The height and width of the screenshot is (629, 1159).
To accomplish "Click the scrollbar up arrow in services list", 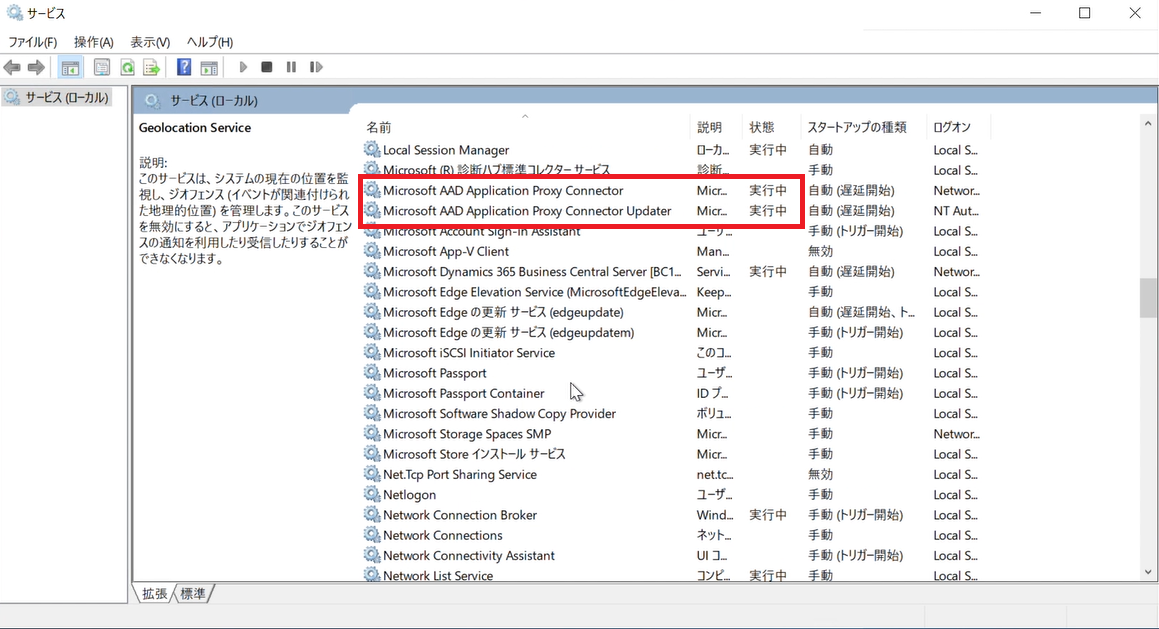I will tap(1148, 124).
